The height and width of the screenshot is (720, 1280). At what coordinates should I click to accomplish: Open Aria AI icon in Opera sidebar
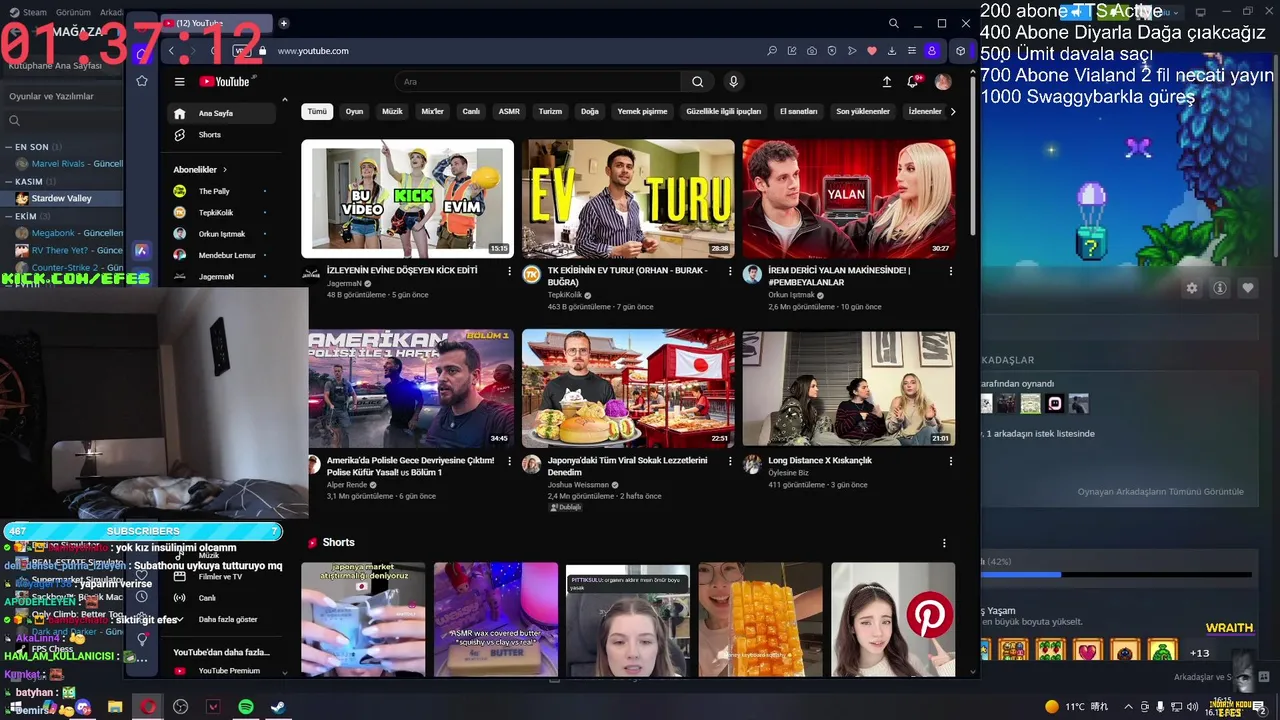(x=142, y=251)
